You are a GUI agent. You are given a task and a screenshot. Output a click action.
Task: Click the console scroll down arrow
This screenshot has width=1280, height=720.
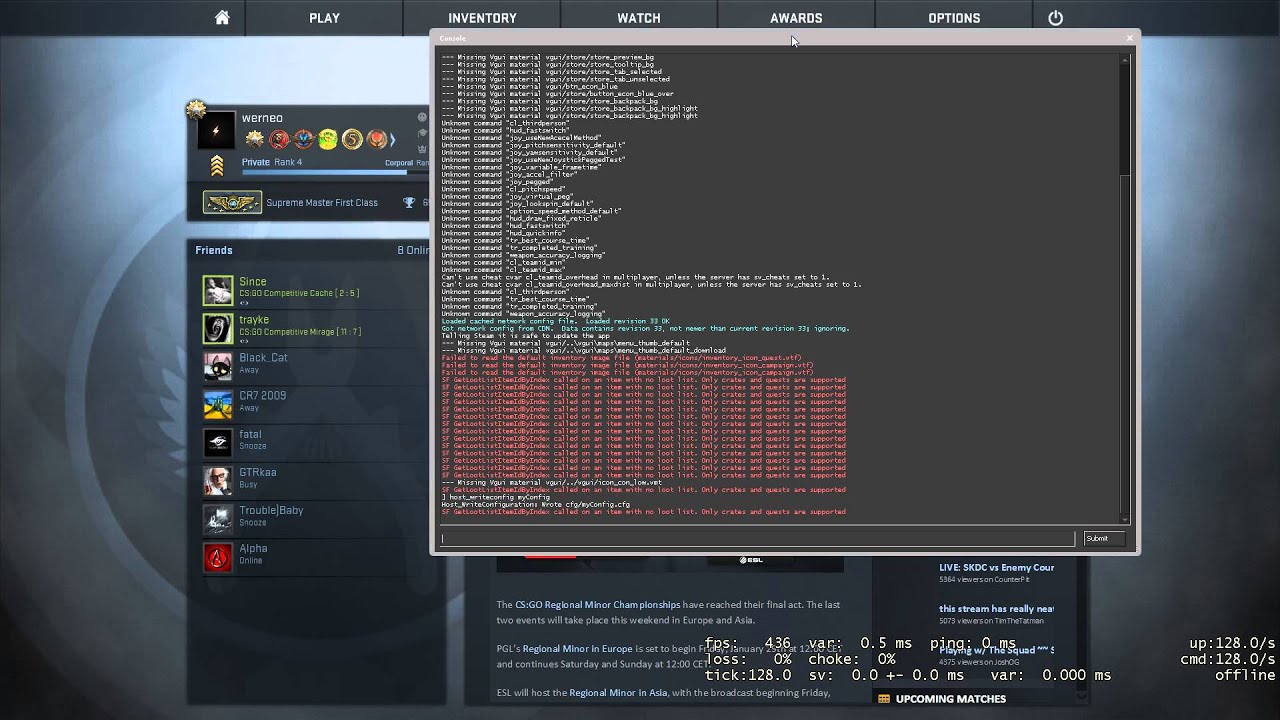[1126, 518]
